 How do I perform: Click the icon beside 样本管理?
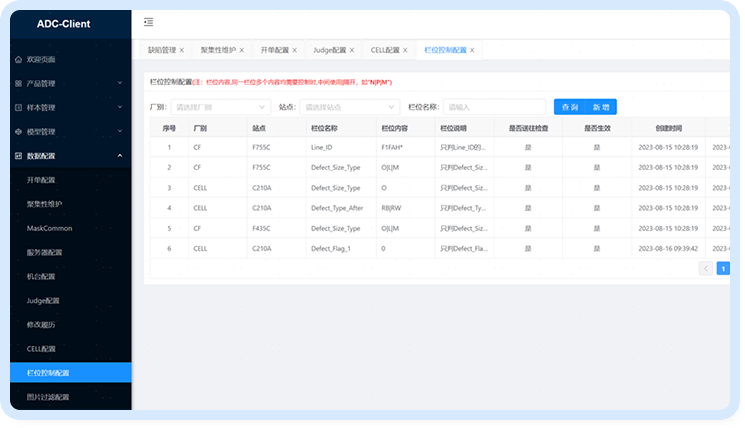click(x=18, y=108)
